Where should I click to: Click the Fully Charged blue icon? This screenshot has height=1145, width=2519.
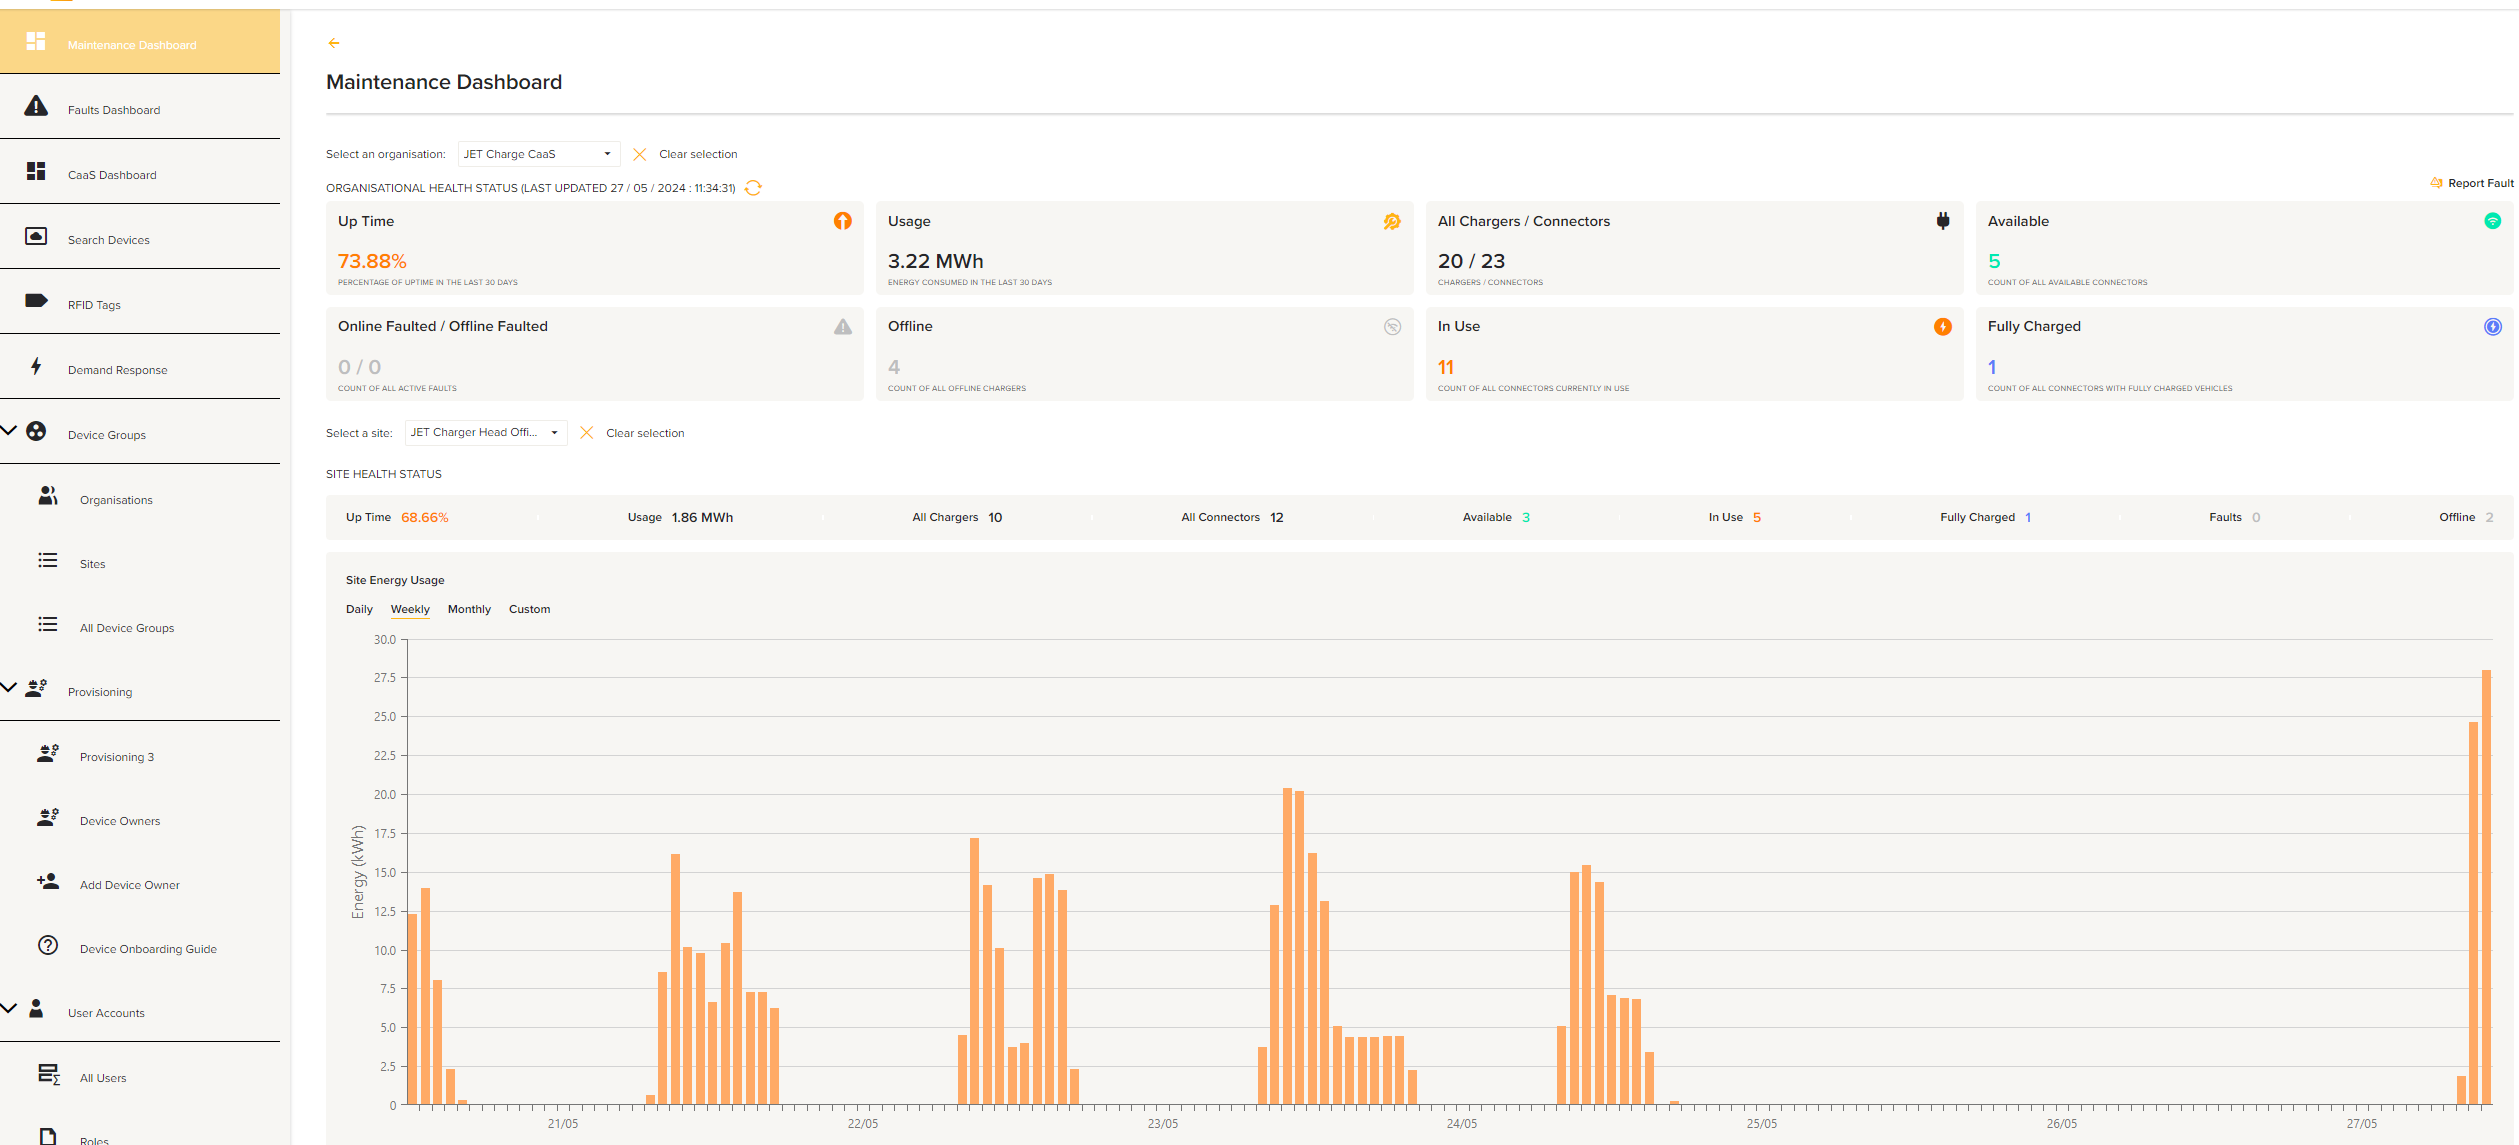pyautogui.click(x=2492, y=327)
